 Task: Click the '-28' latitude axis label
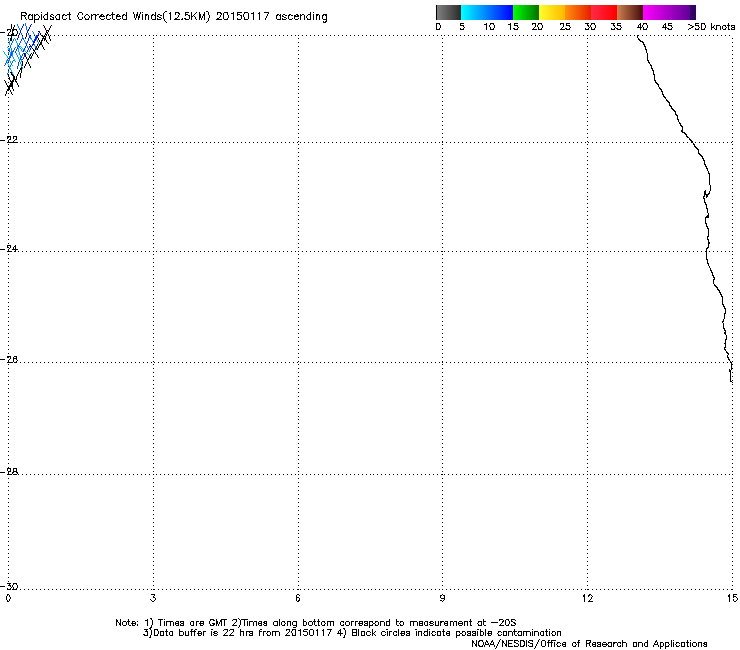[x=9, y=471]
